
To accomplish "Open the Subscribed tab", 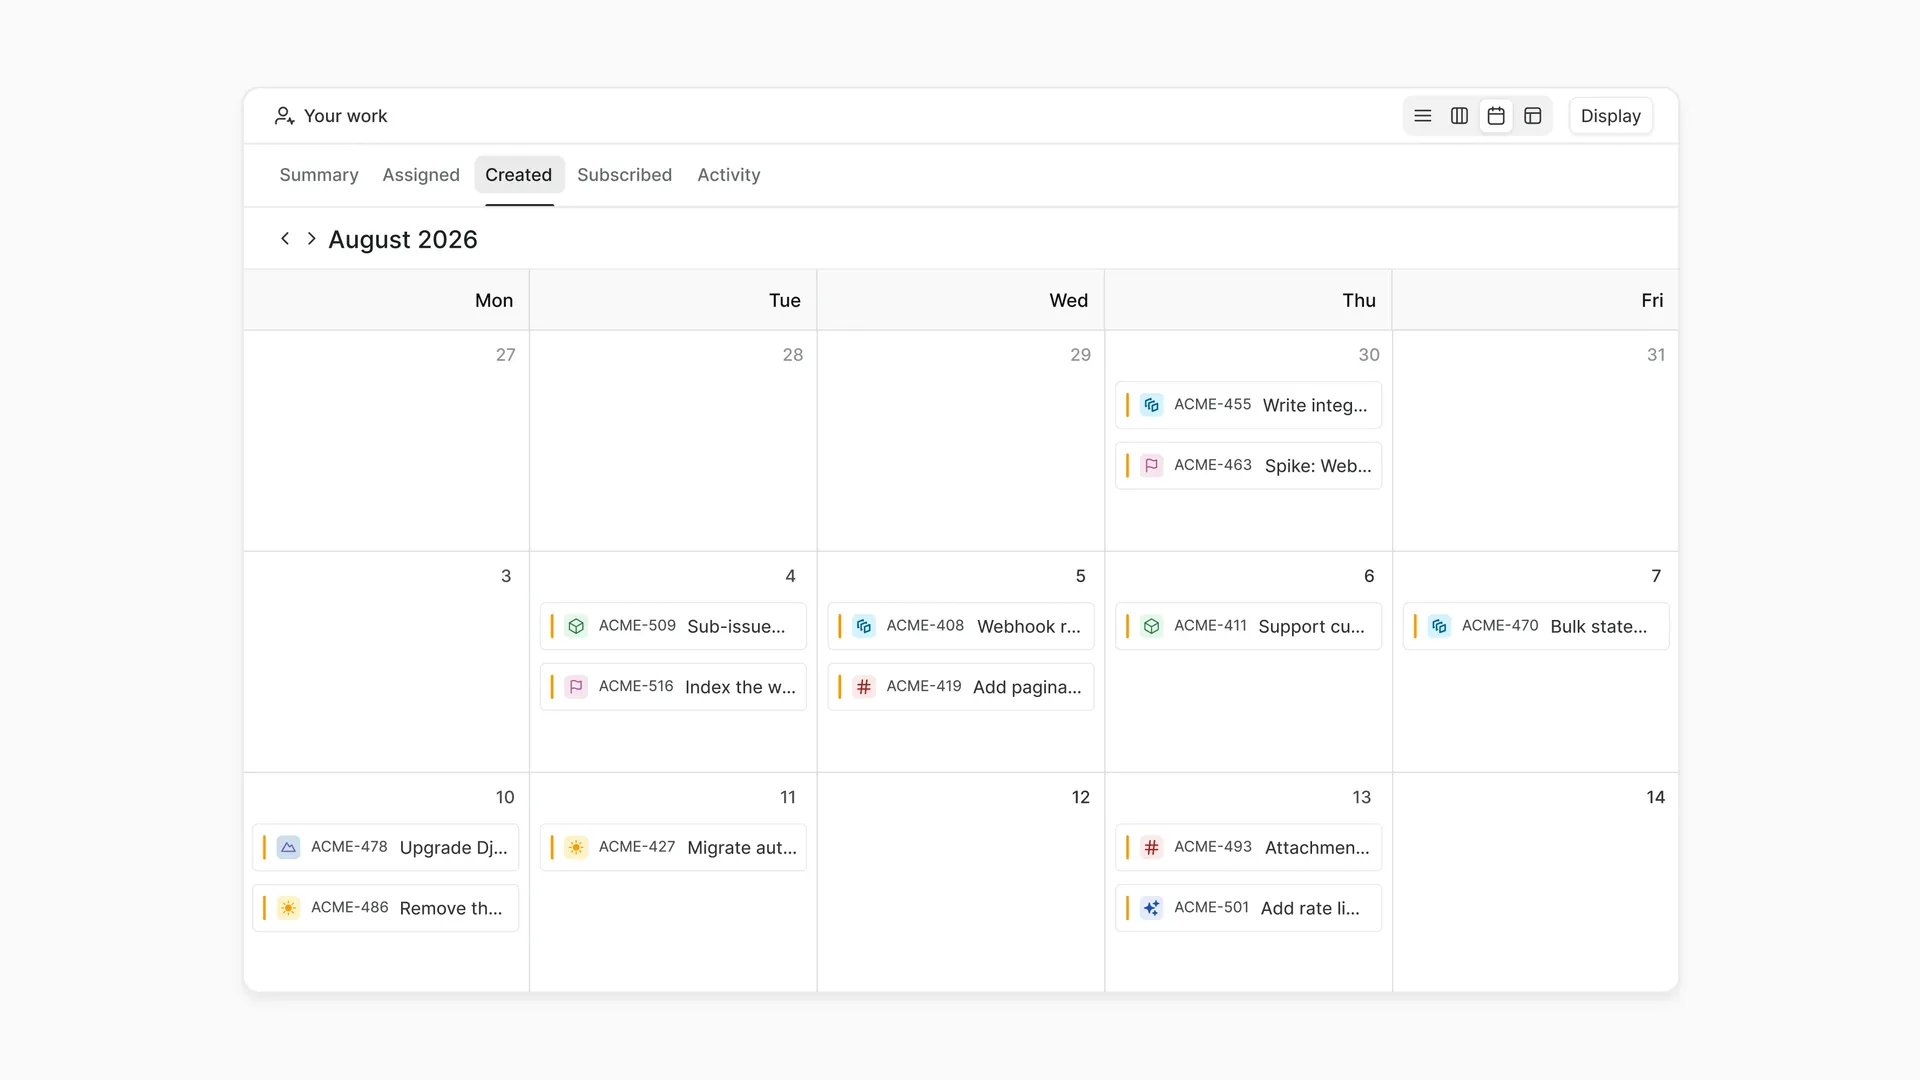I will (x=624, y=175).
